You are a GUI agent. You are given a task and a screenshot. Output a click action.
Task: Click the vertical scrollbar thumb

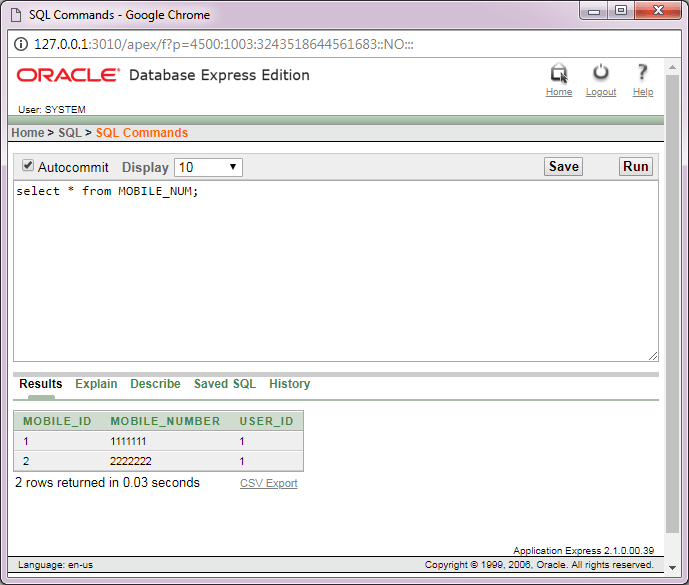pyautogui.click(x=672, y=304)
